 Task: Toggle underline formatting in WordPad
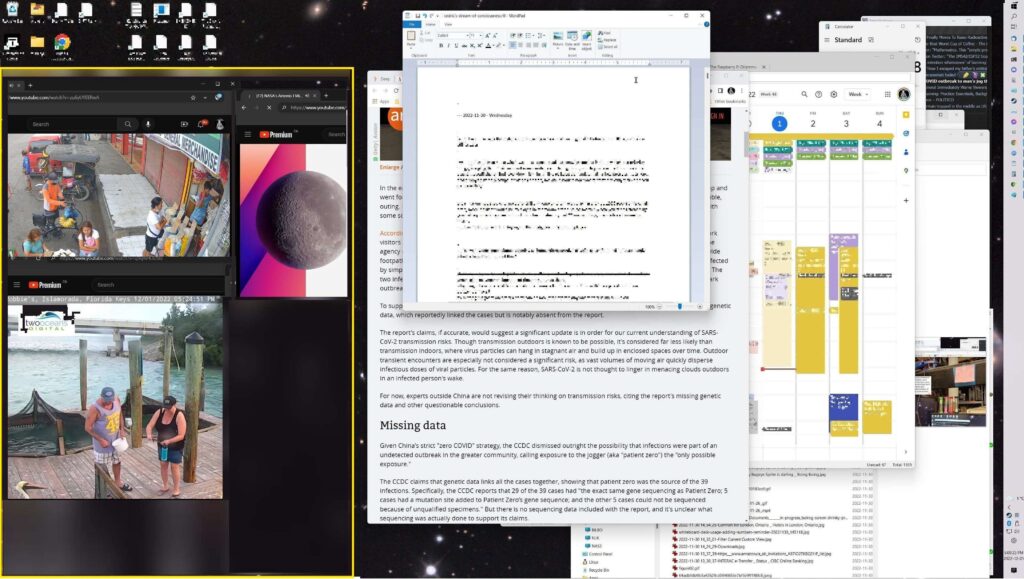click(x=457, y=45)
